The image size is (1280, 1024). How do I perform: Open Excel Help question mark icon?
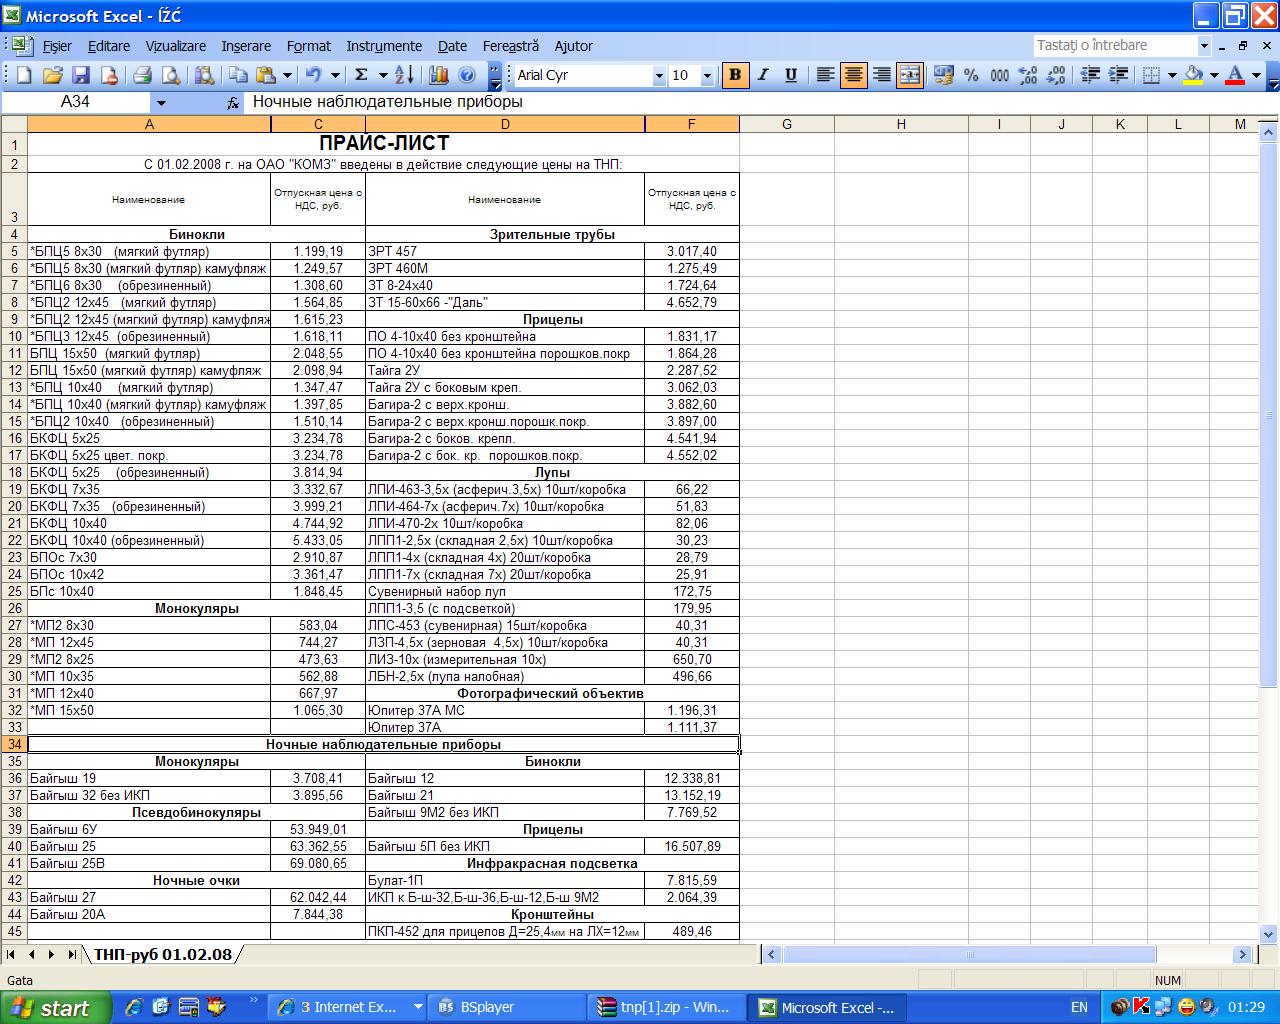(467, 75)
